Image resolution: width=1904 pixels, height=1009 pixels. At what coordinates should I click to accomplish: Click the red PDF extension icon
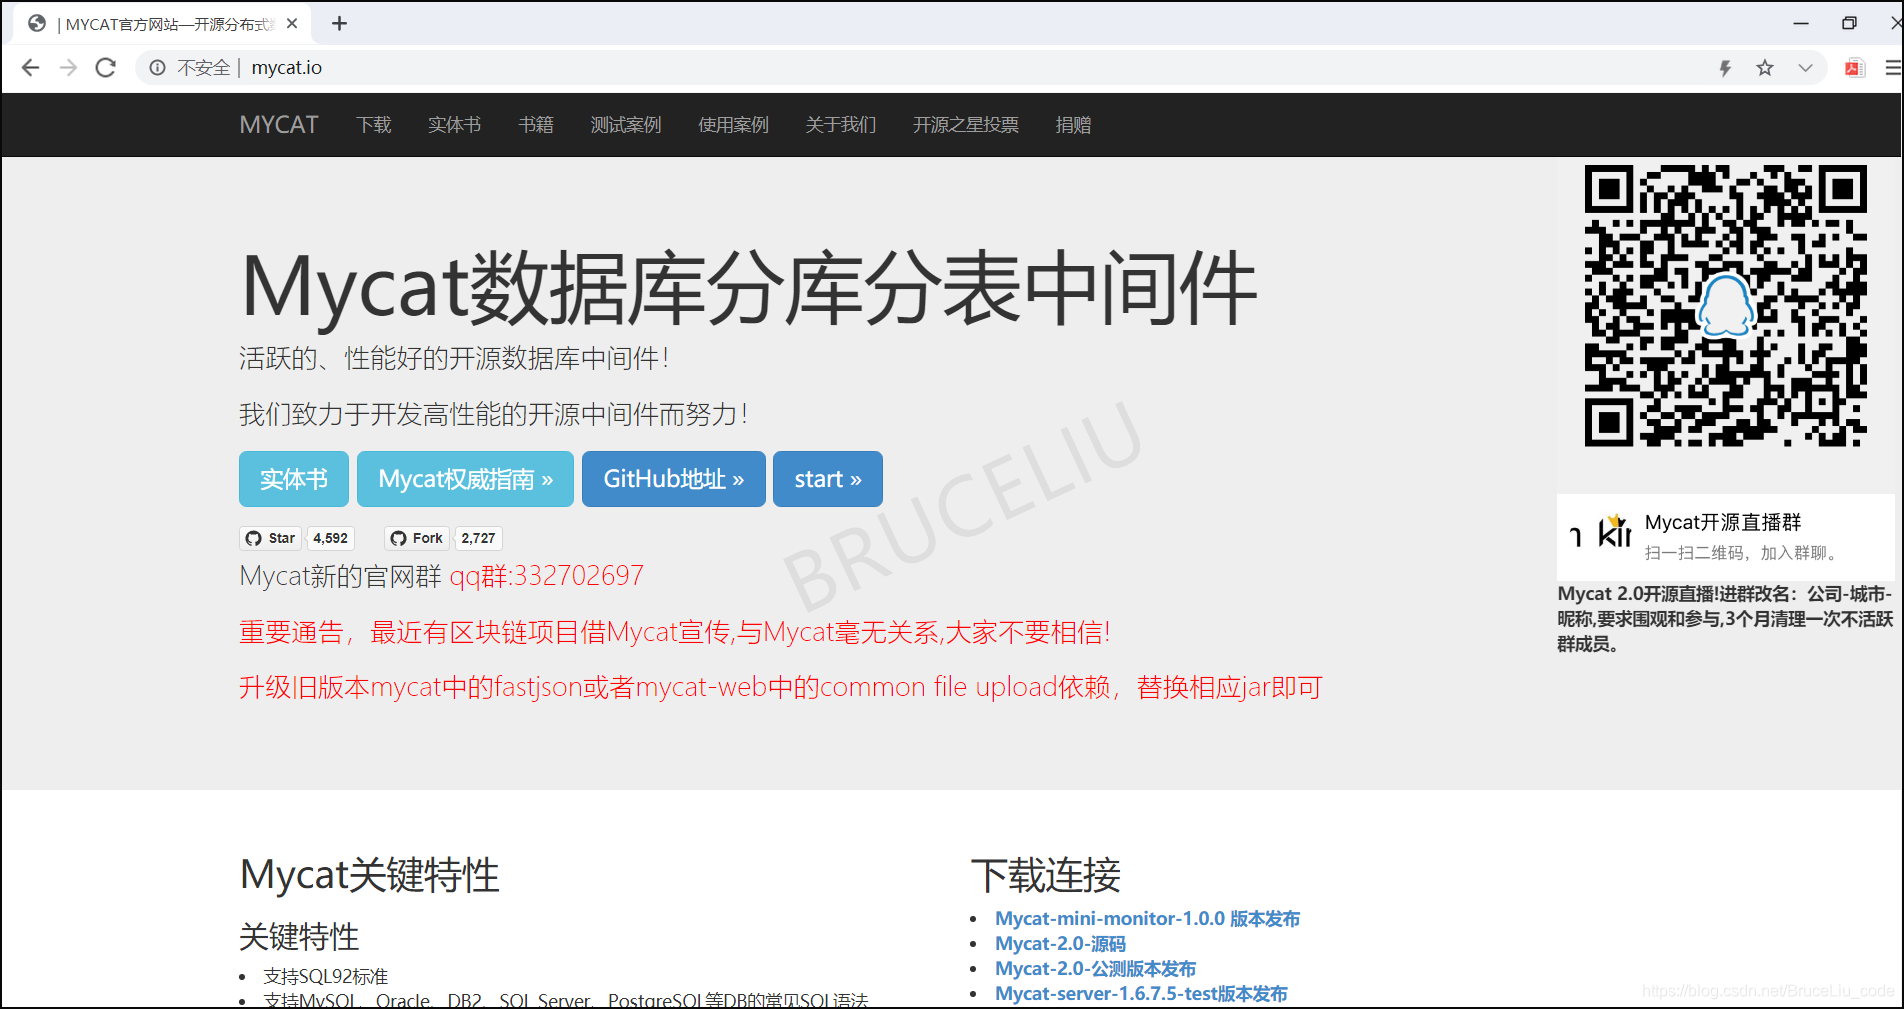(1855, 68)
